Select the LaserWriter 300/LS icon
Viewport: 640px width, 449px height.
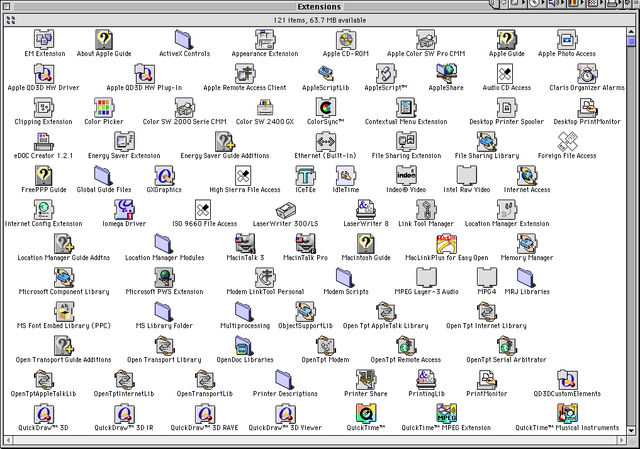coord(285,209)
